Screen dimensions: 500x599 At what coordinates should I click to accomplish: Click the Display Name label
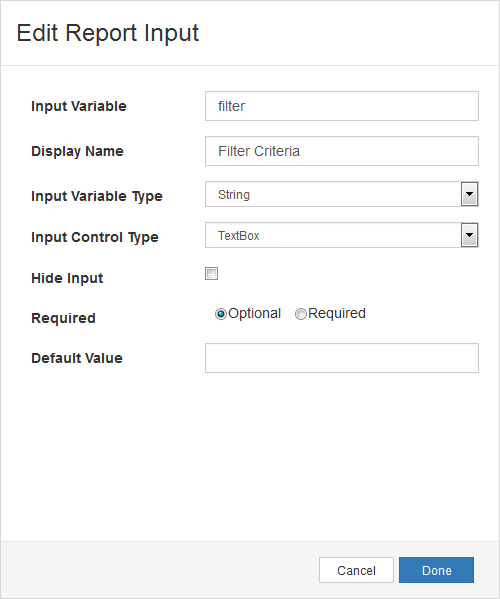(x=78, y=151)
